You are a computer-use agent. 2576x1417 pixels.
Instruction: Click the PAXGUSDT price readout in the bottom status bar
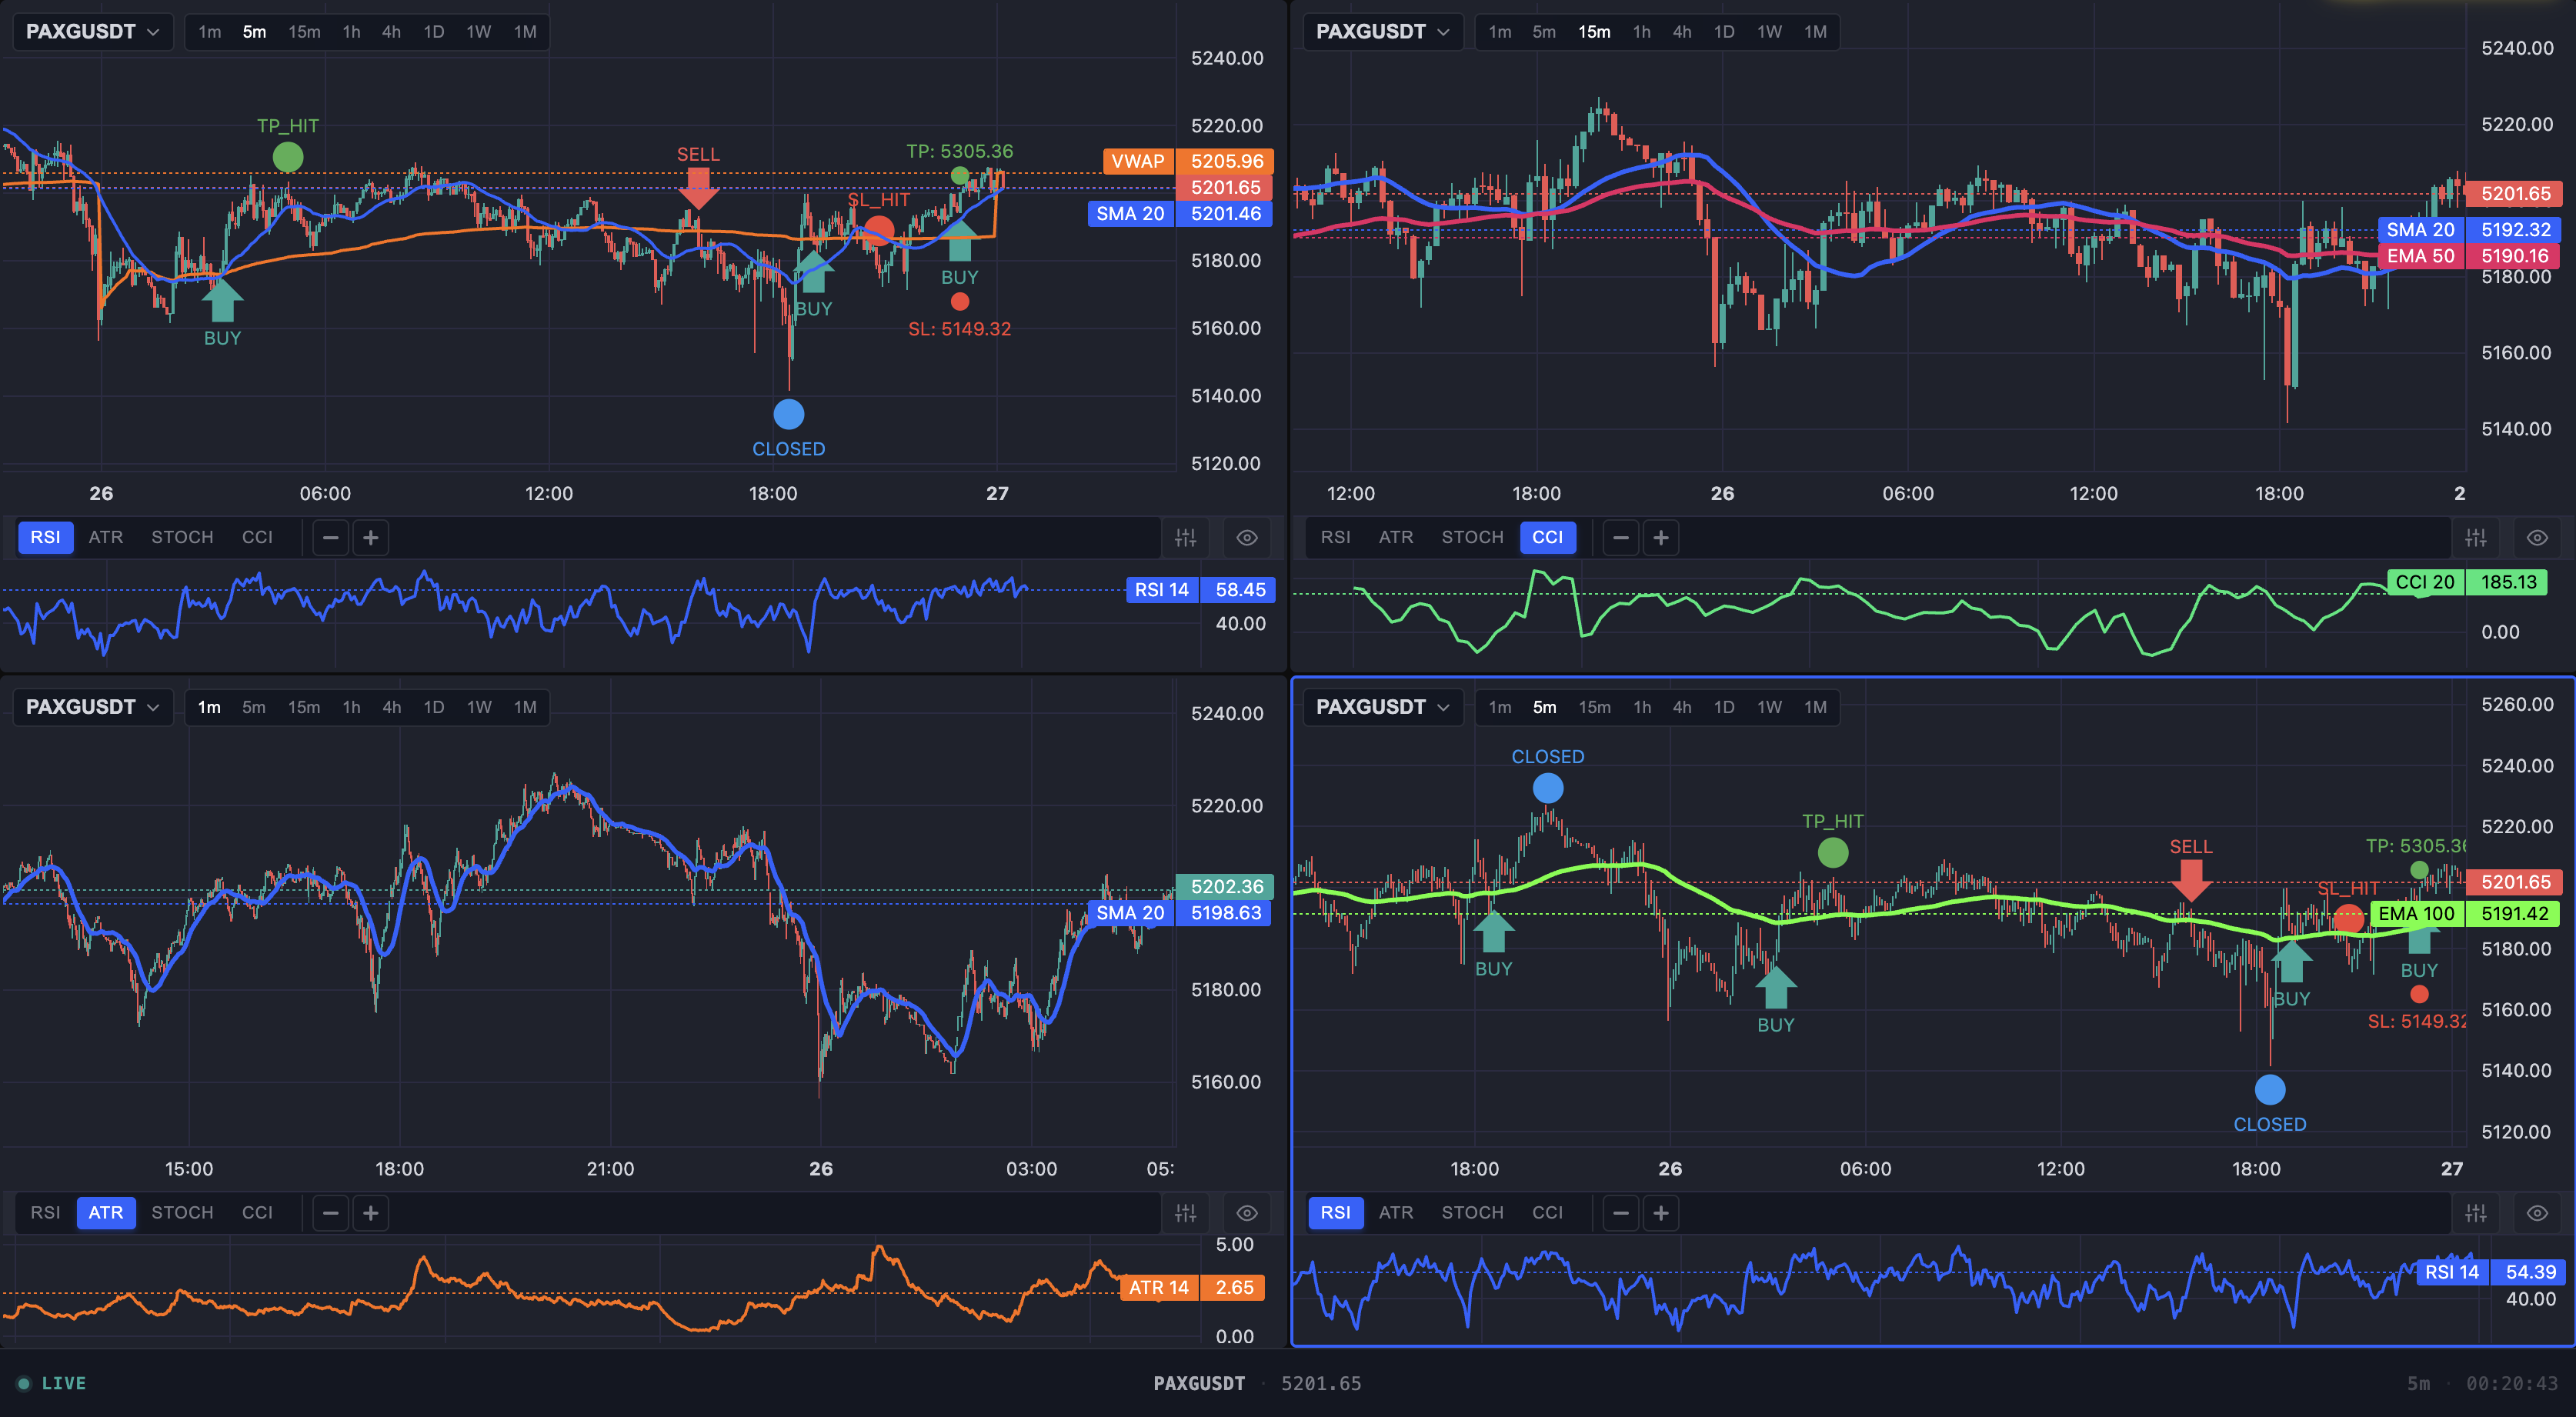(x=1200, y=1382)
